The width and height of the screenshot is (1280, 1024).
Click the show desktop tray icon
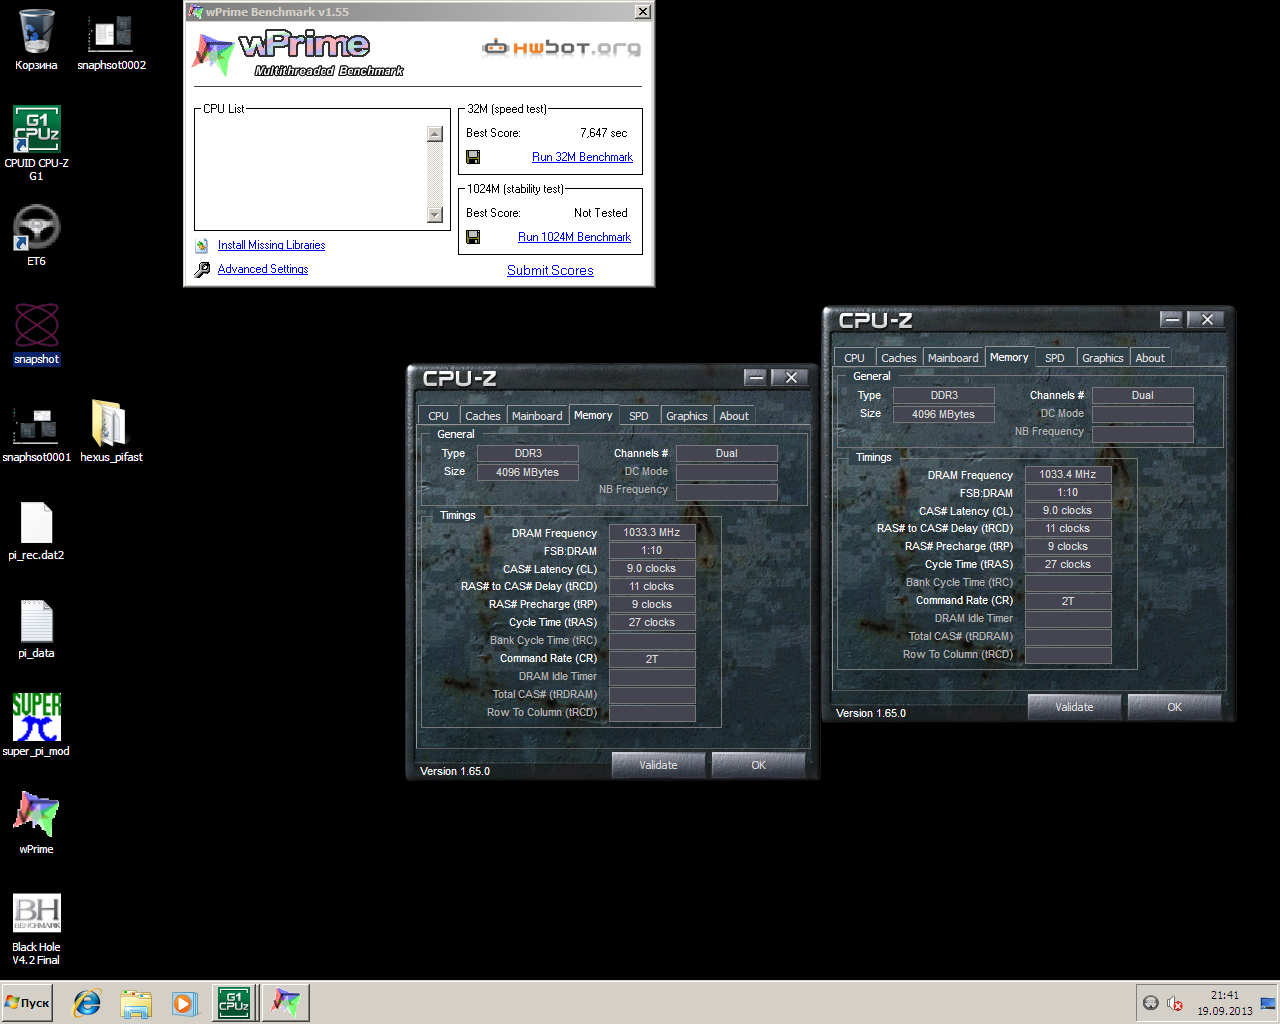click(1268, 1003)
